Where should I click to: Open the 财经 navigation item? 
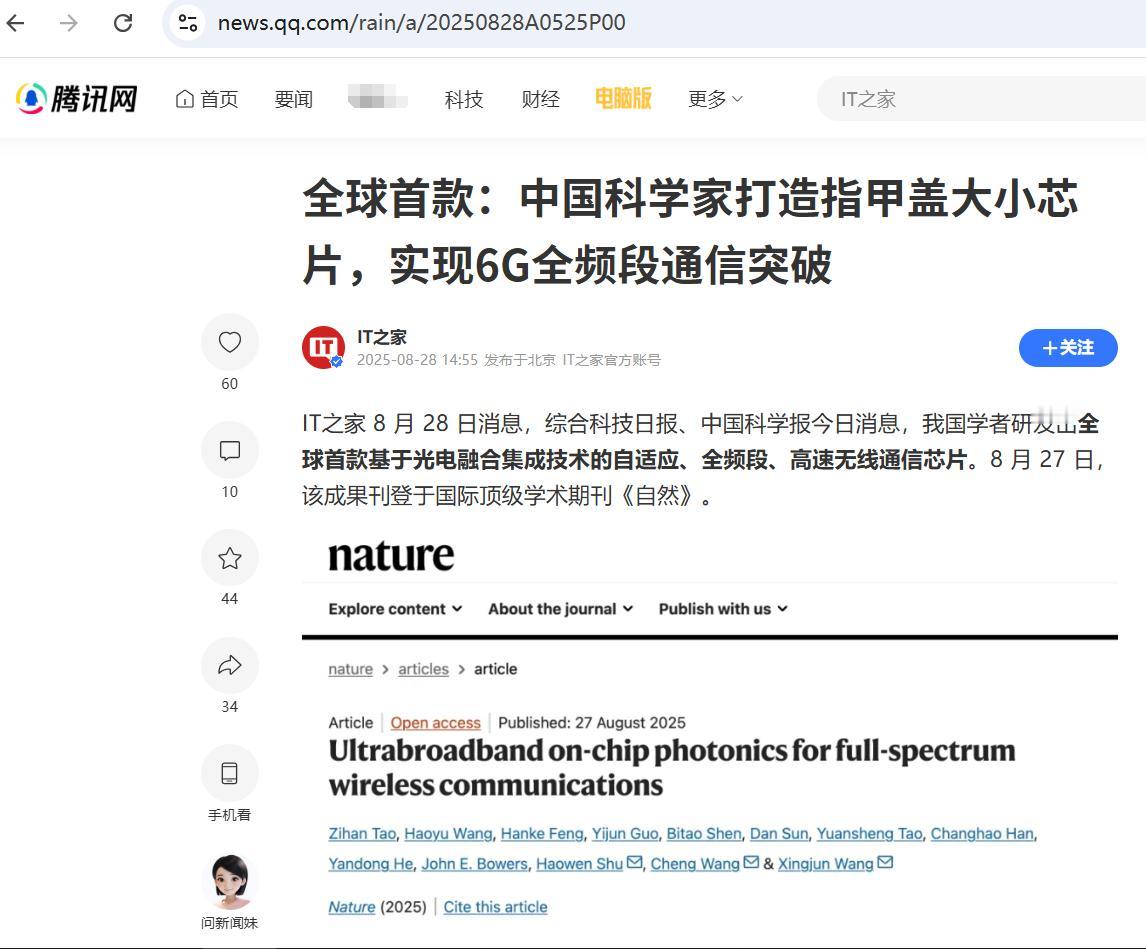point(541,99)
